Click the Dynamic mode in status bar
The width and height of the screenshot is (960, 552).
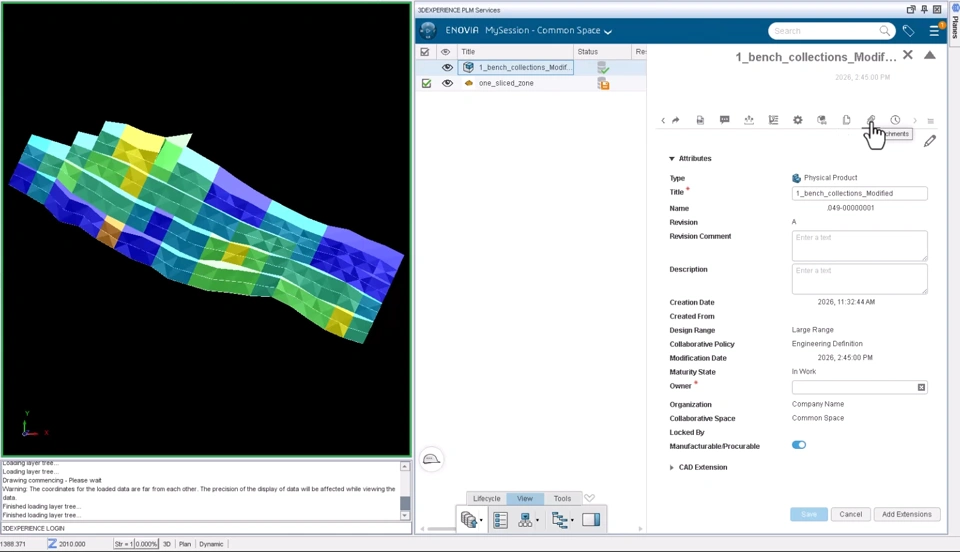[211, 544]
